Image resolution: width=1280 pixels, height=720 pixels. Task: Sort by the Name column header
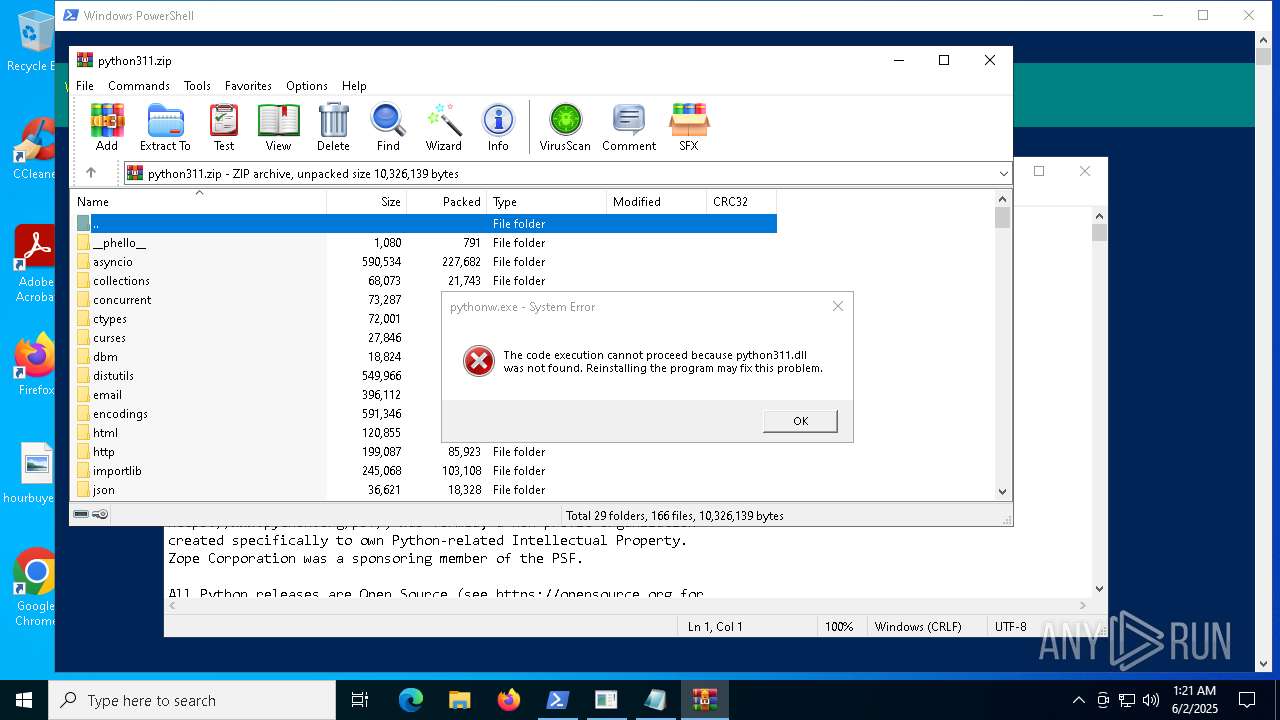coord(200,202)
